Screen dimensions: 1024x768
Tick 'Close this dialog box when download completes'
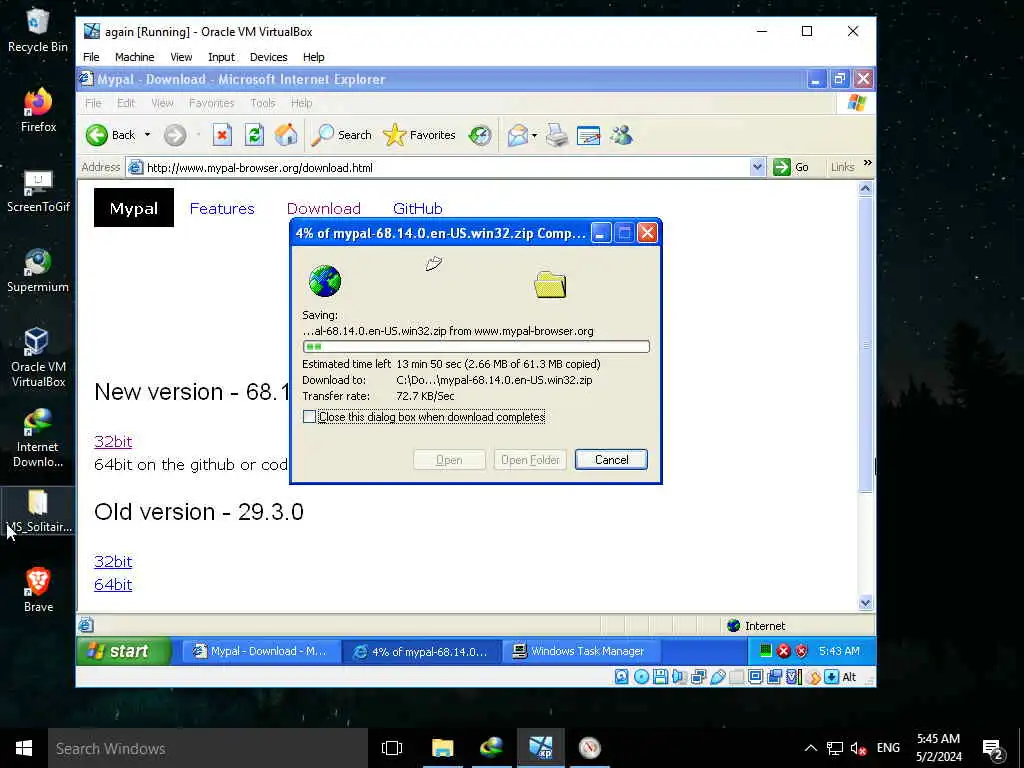310,417
